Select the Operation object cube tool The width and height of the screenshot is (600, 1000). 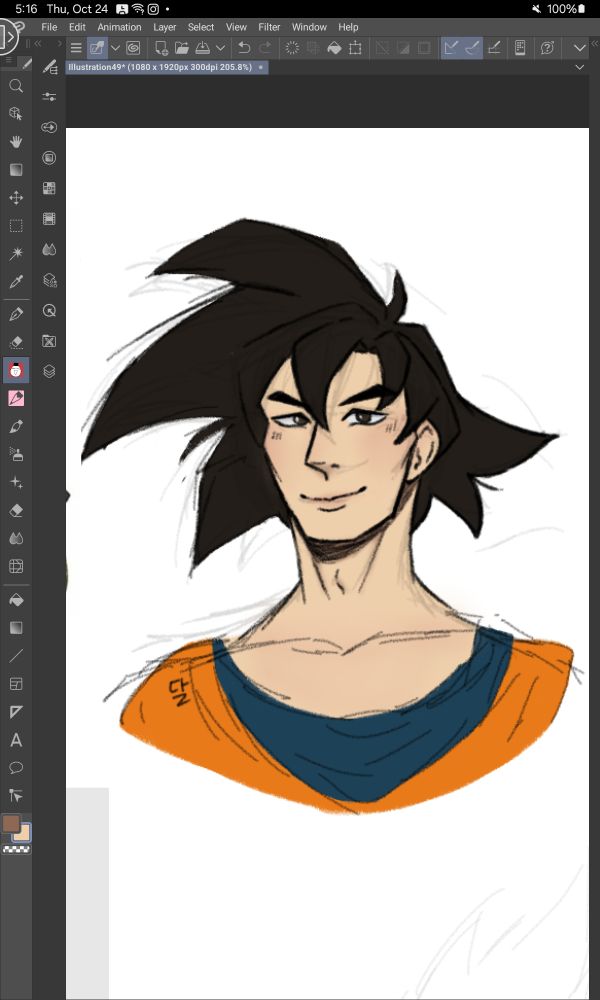pos(16,114)
